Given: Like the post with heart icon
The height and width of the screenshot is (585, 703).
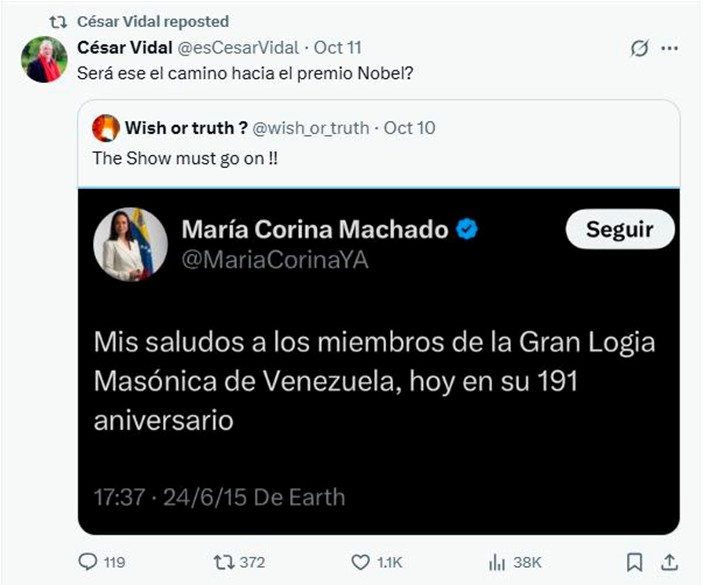Looking at the screenshot, I should coord(360,562).
